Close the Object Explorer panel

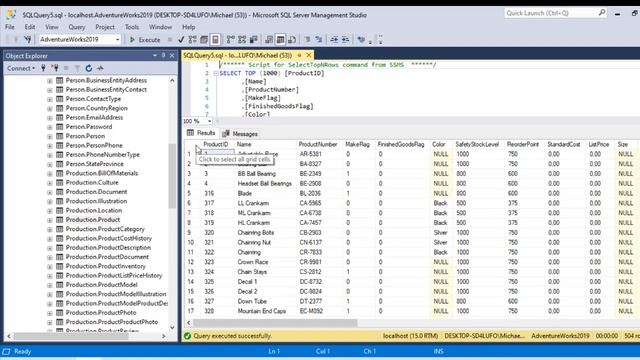tap(172, 56)
